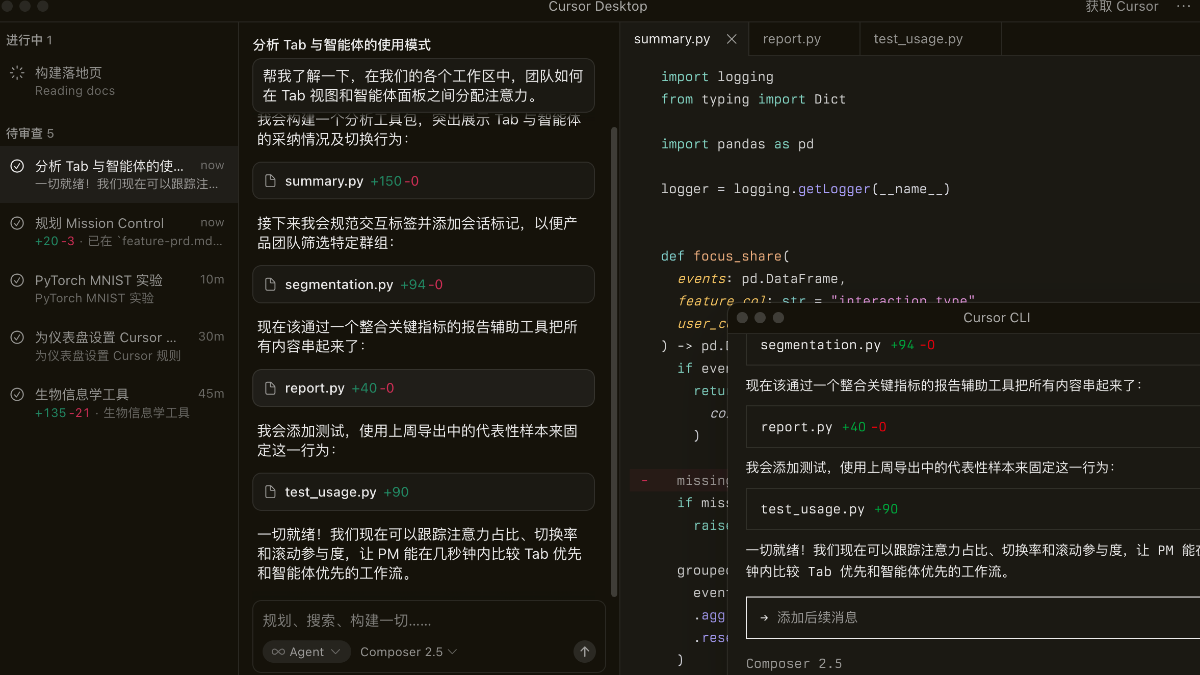Viewport: 1200px width, 675px height.
Task: Click file icon on segmentation.py card
Action: tap(270, 284)
